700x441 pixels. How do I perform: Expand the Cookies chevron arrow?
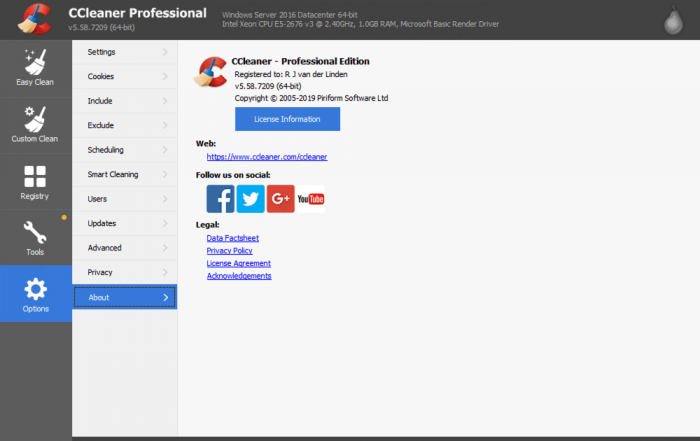(x=165, y=76)
